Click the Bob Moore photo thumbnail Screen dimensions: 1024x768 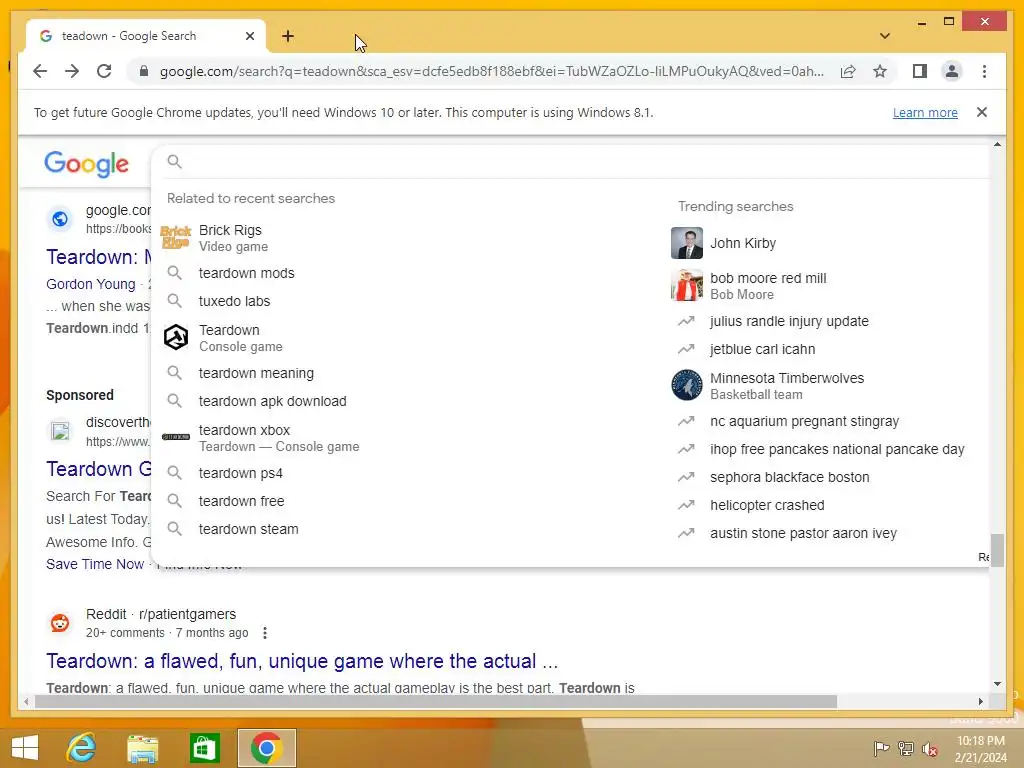tap(687, 285)
